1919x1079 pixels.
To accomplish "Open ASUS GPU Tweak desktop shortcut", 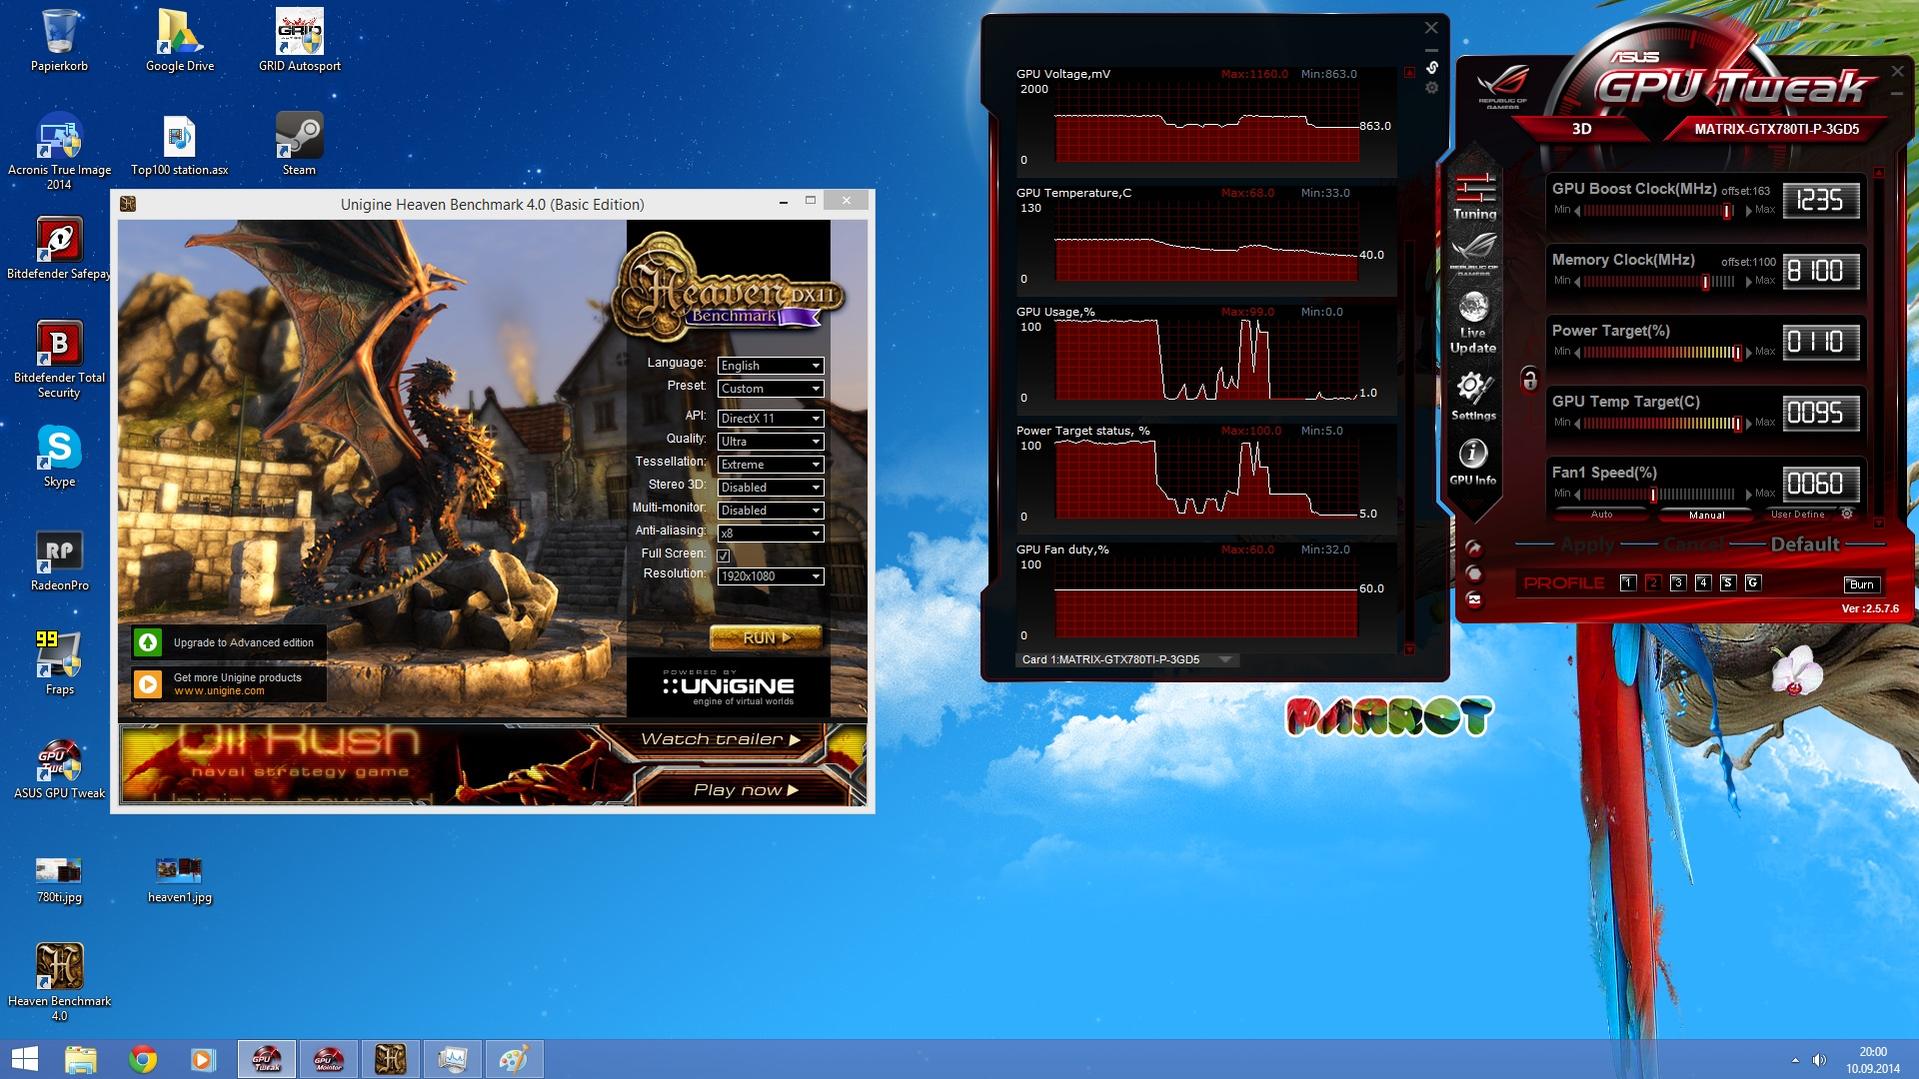I will coord(59,769).
